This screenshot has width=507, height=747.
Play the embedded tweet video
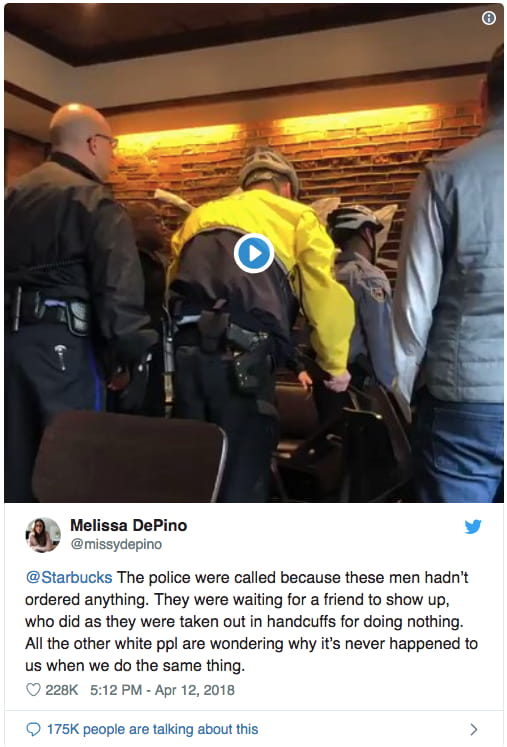pos(254,253)
